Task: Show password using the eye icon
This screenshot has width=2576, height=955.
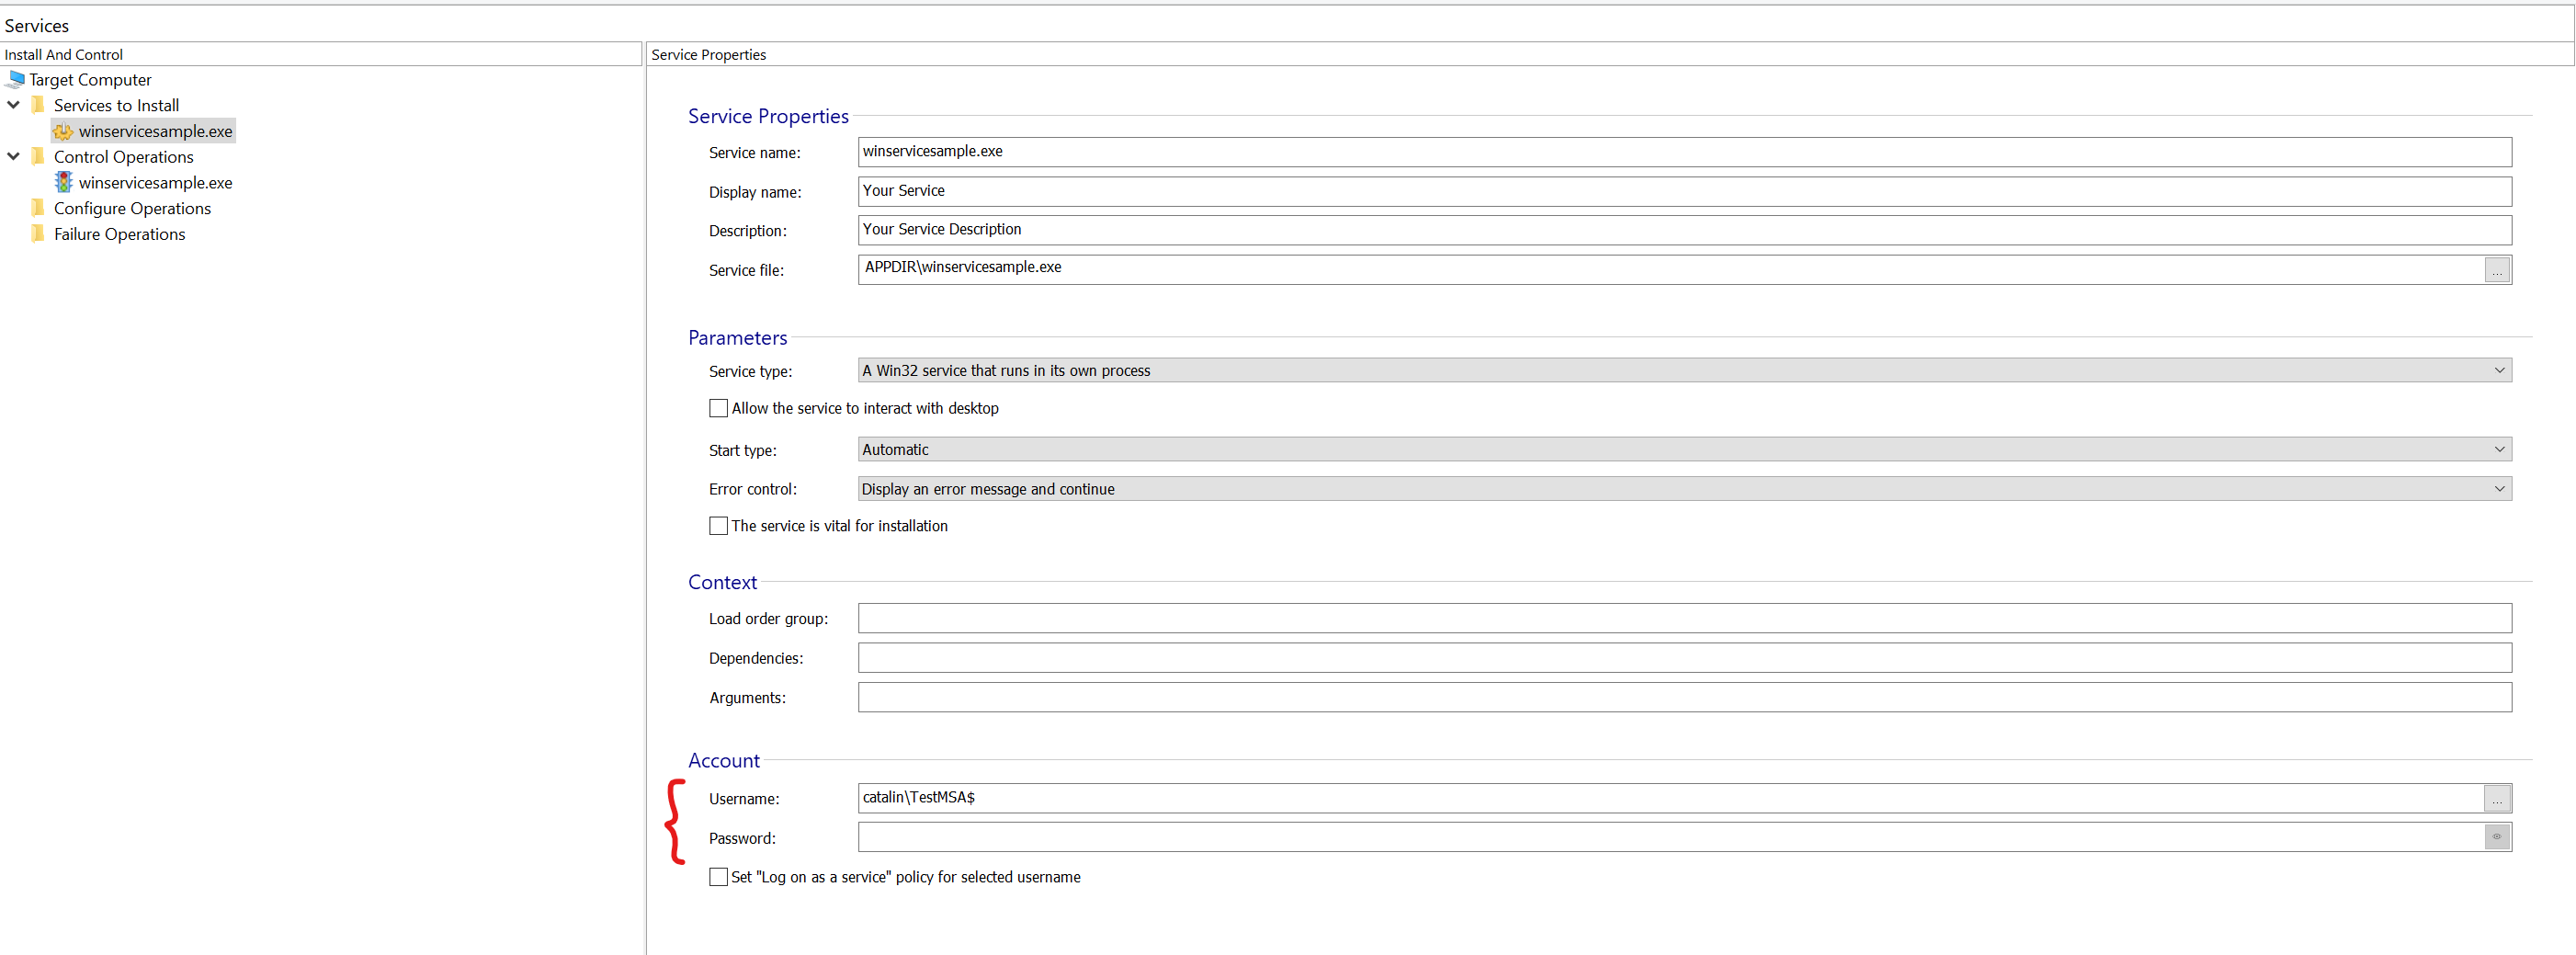Action: [2496, 837]
